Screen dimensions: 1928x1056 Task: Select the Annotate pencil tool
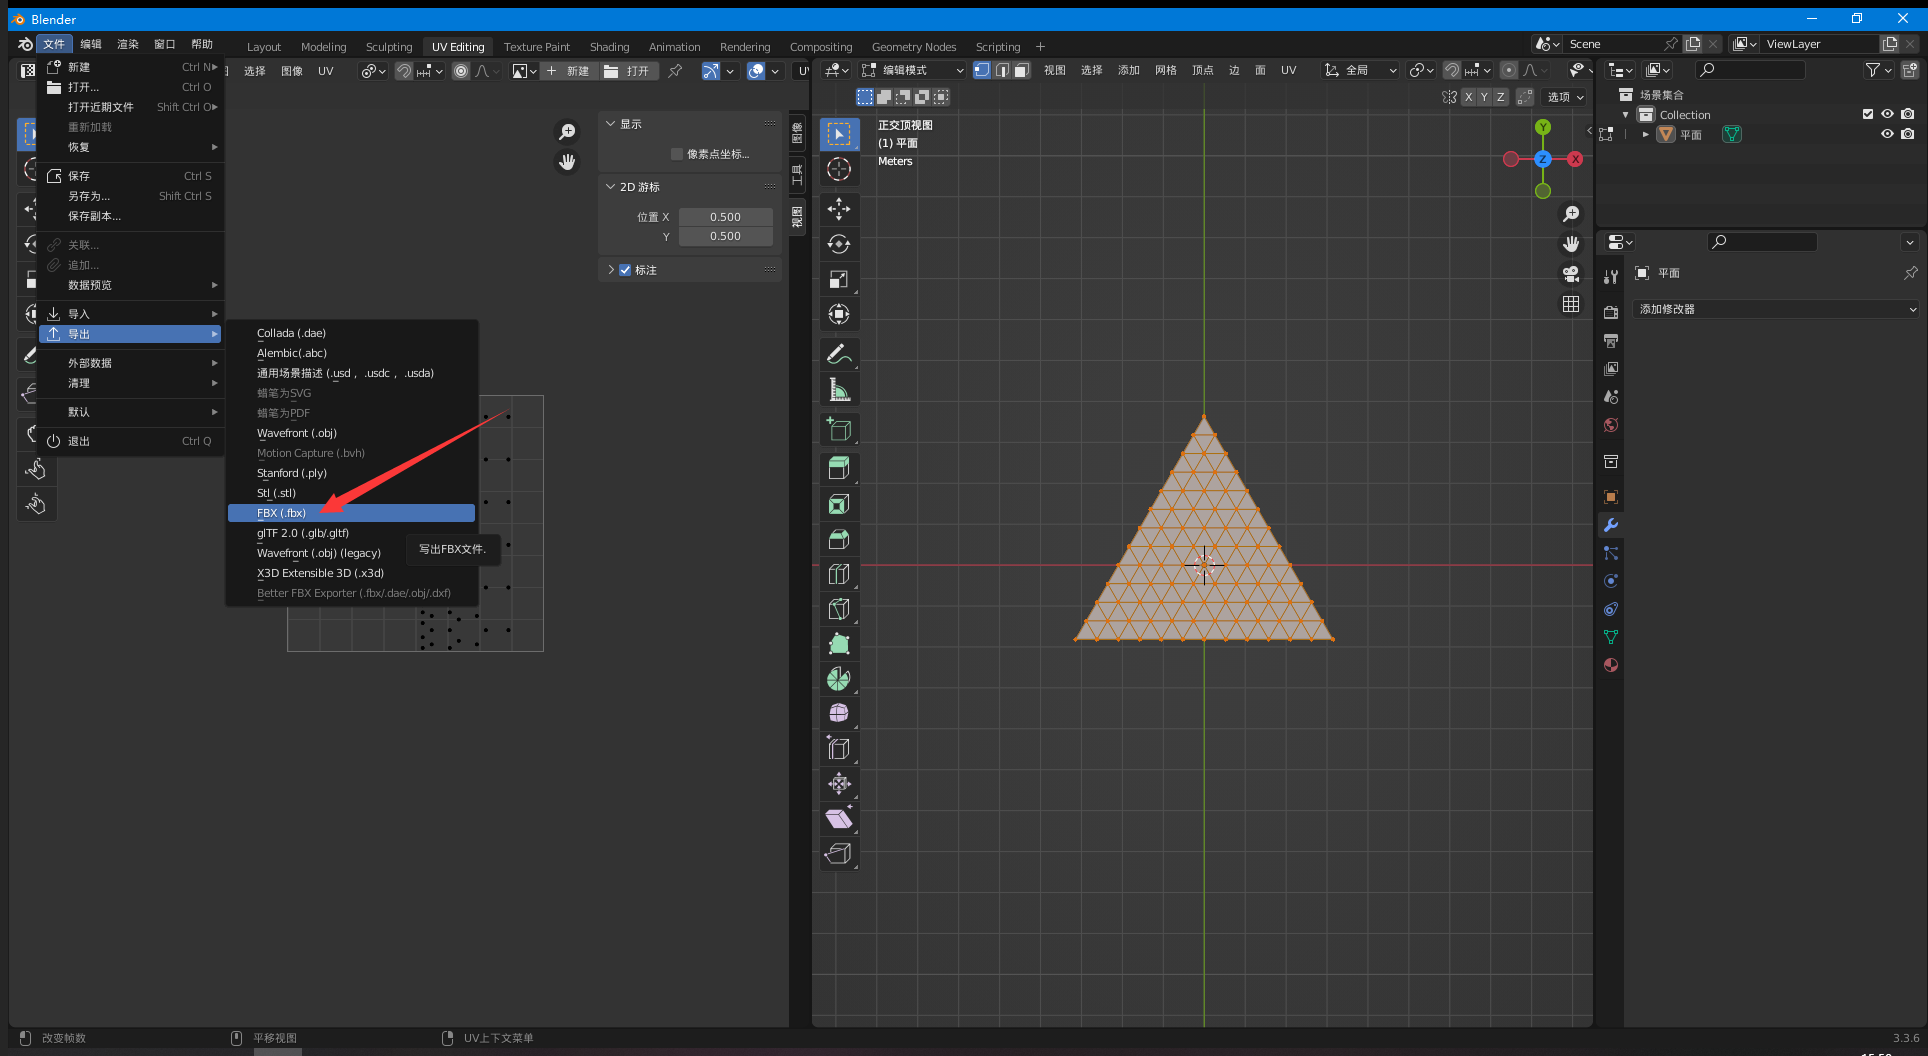tap(839, 354)
